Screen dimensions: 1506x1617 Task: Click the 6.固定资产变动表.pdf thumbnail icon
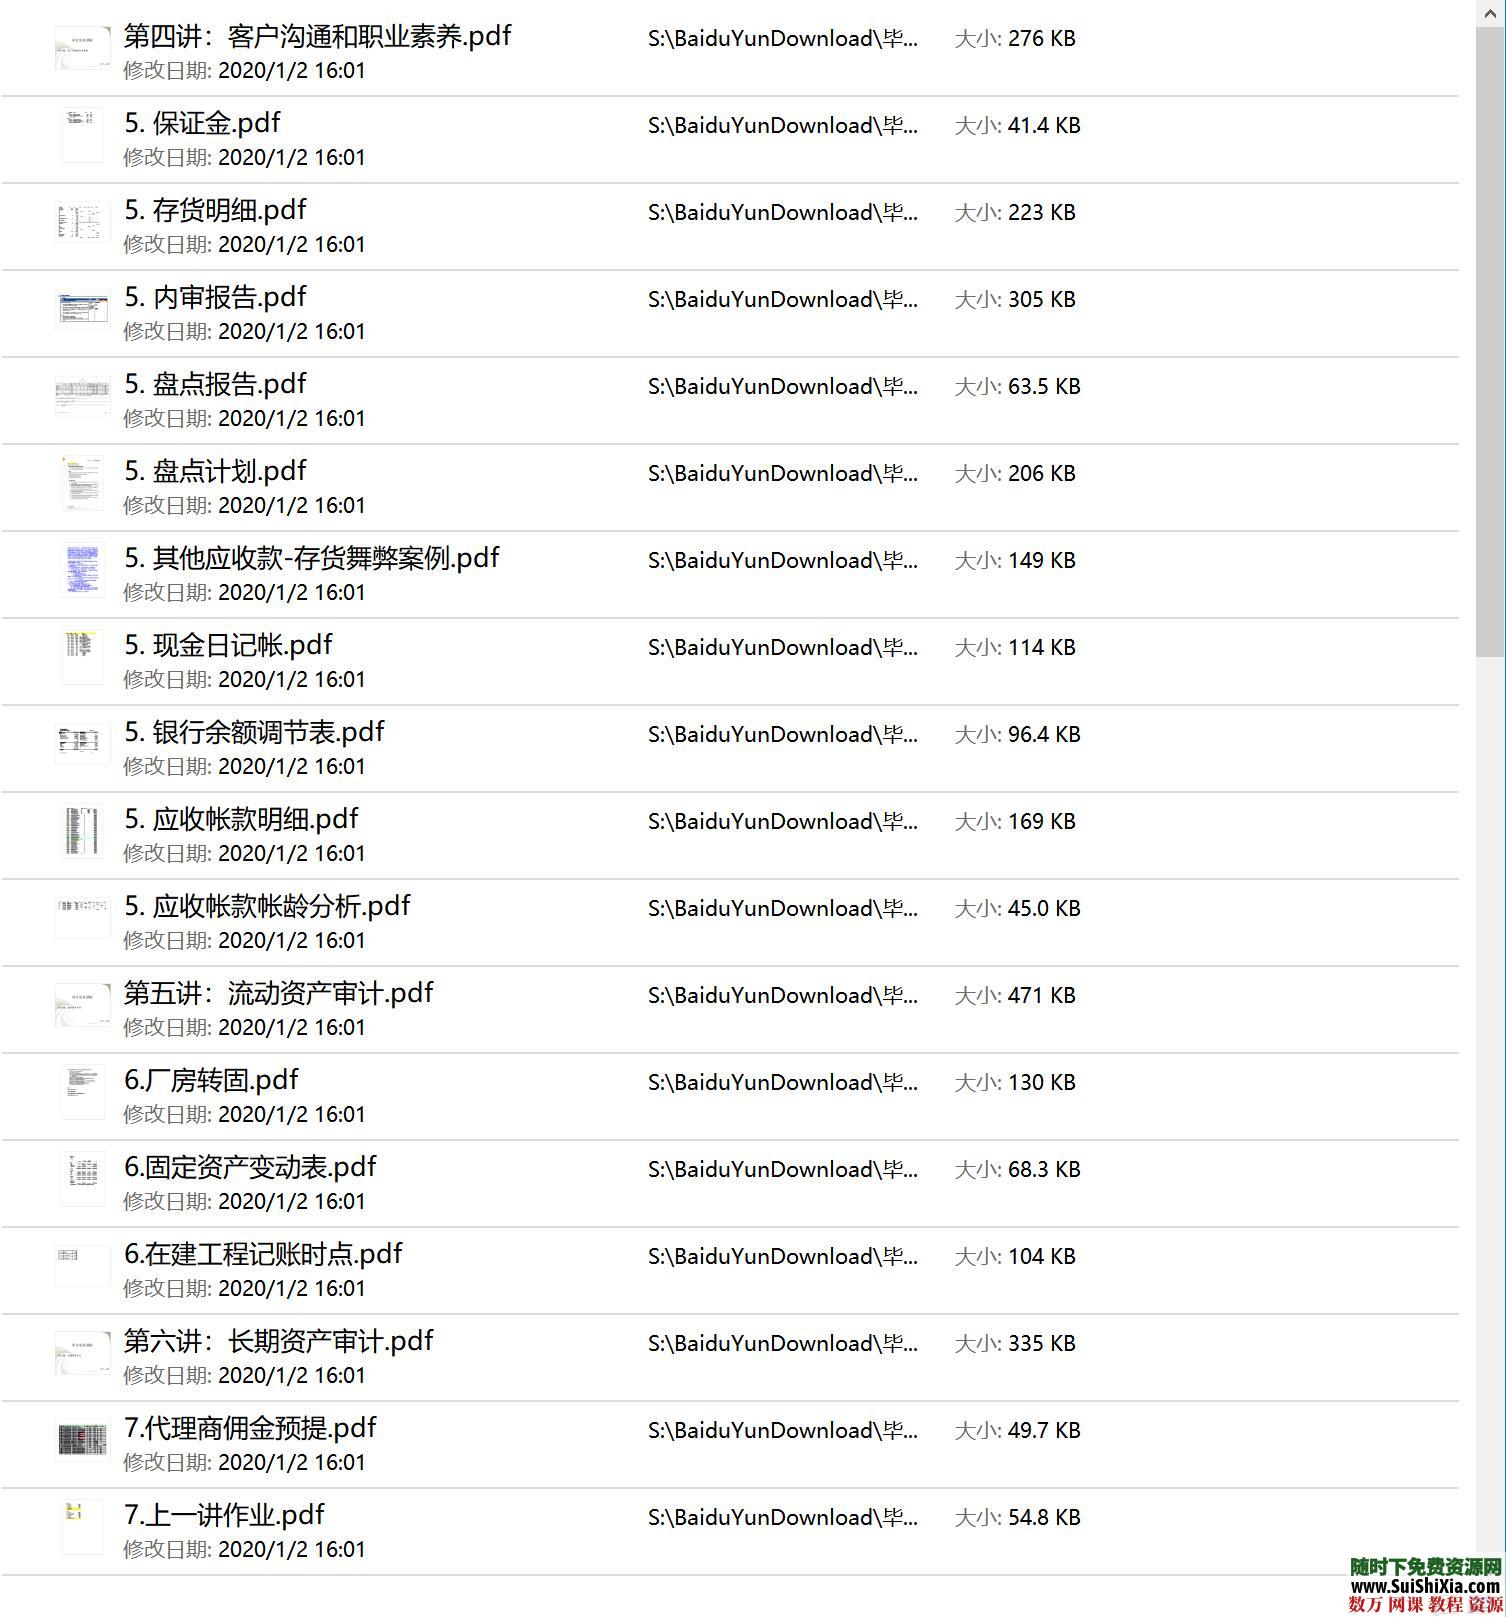click(x=82, y=1179)
